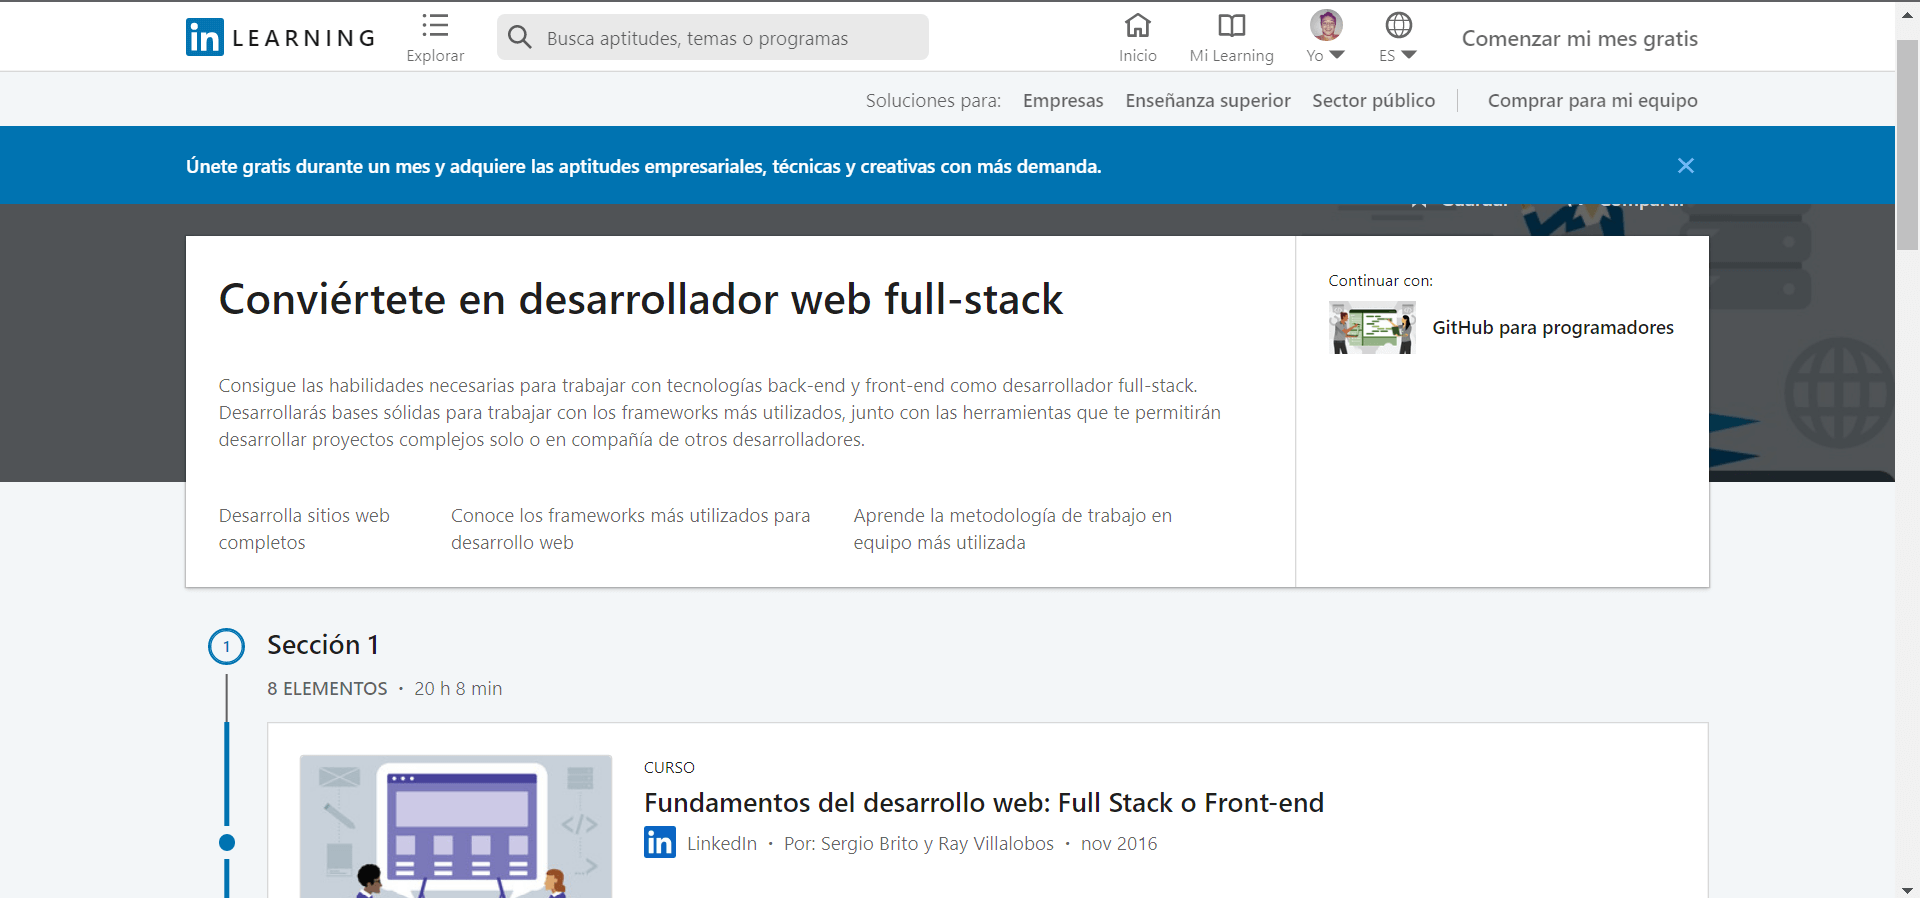Focus the Busca aptitudes search field
The image size is (1920, 898).
point(713,38)
